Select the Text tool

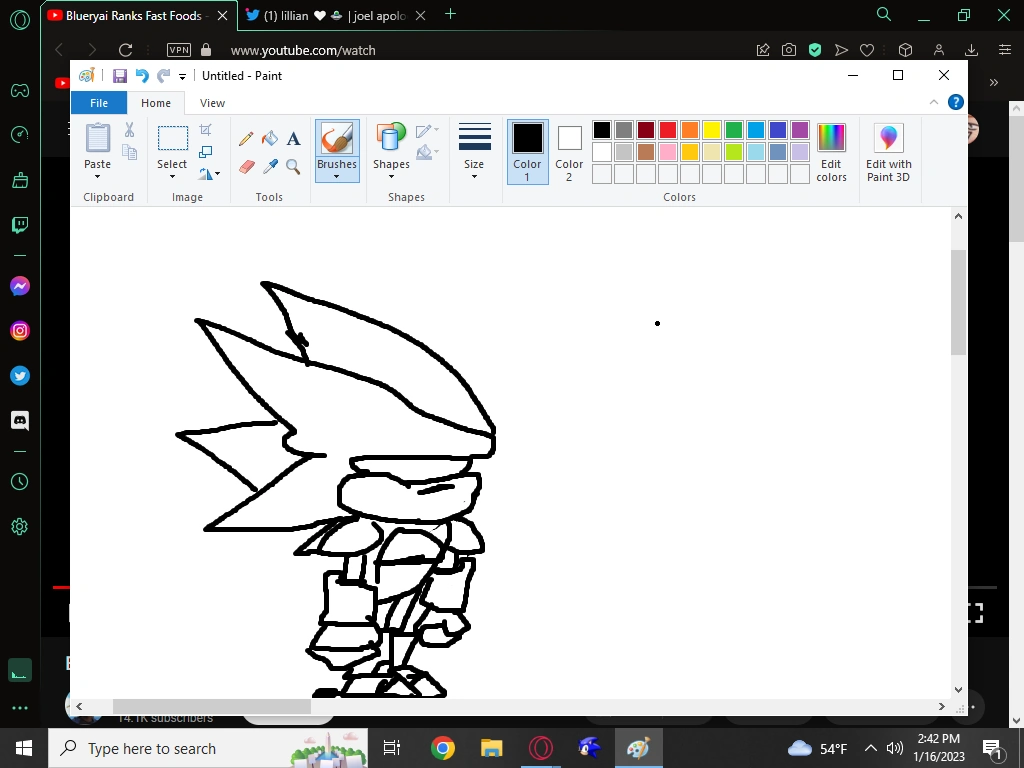[294, 139]
